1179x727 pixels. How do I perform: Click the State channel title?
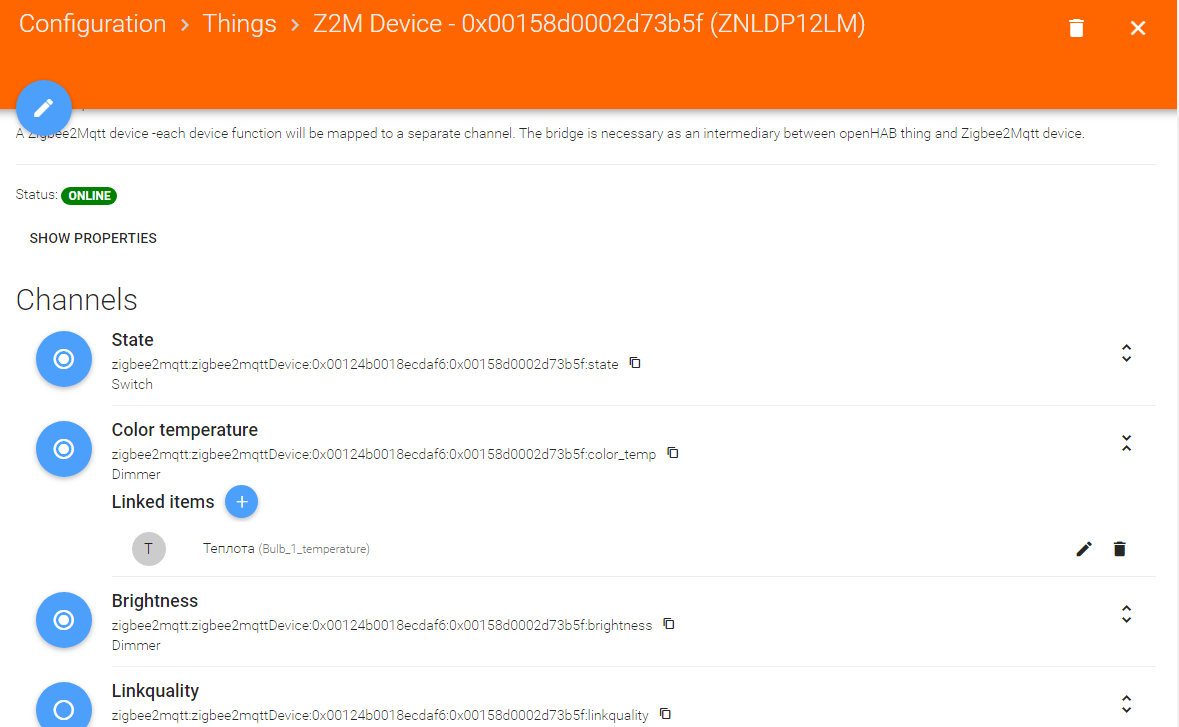(132, 340)
